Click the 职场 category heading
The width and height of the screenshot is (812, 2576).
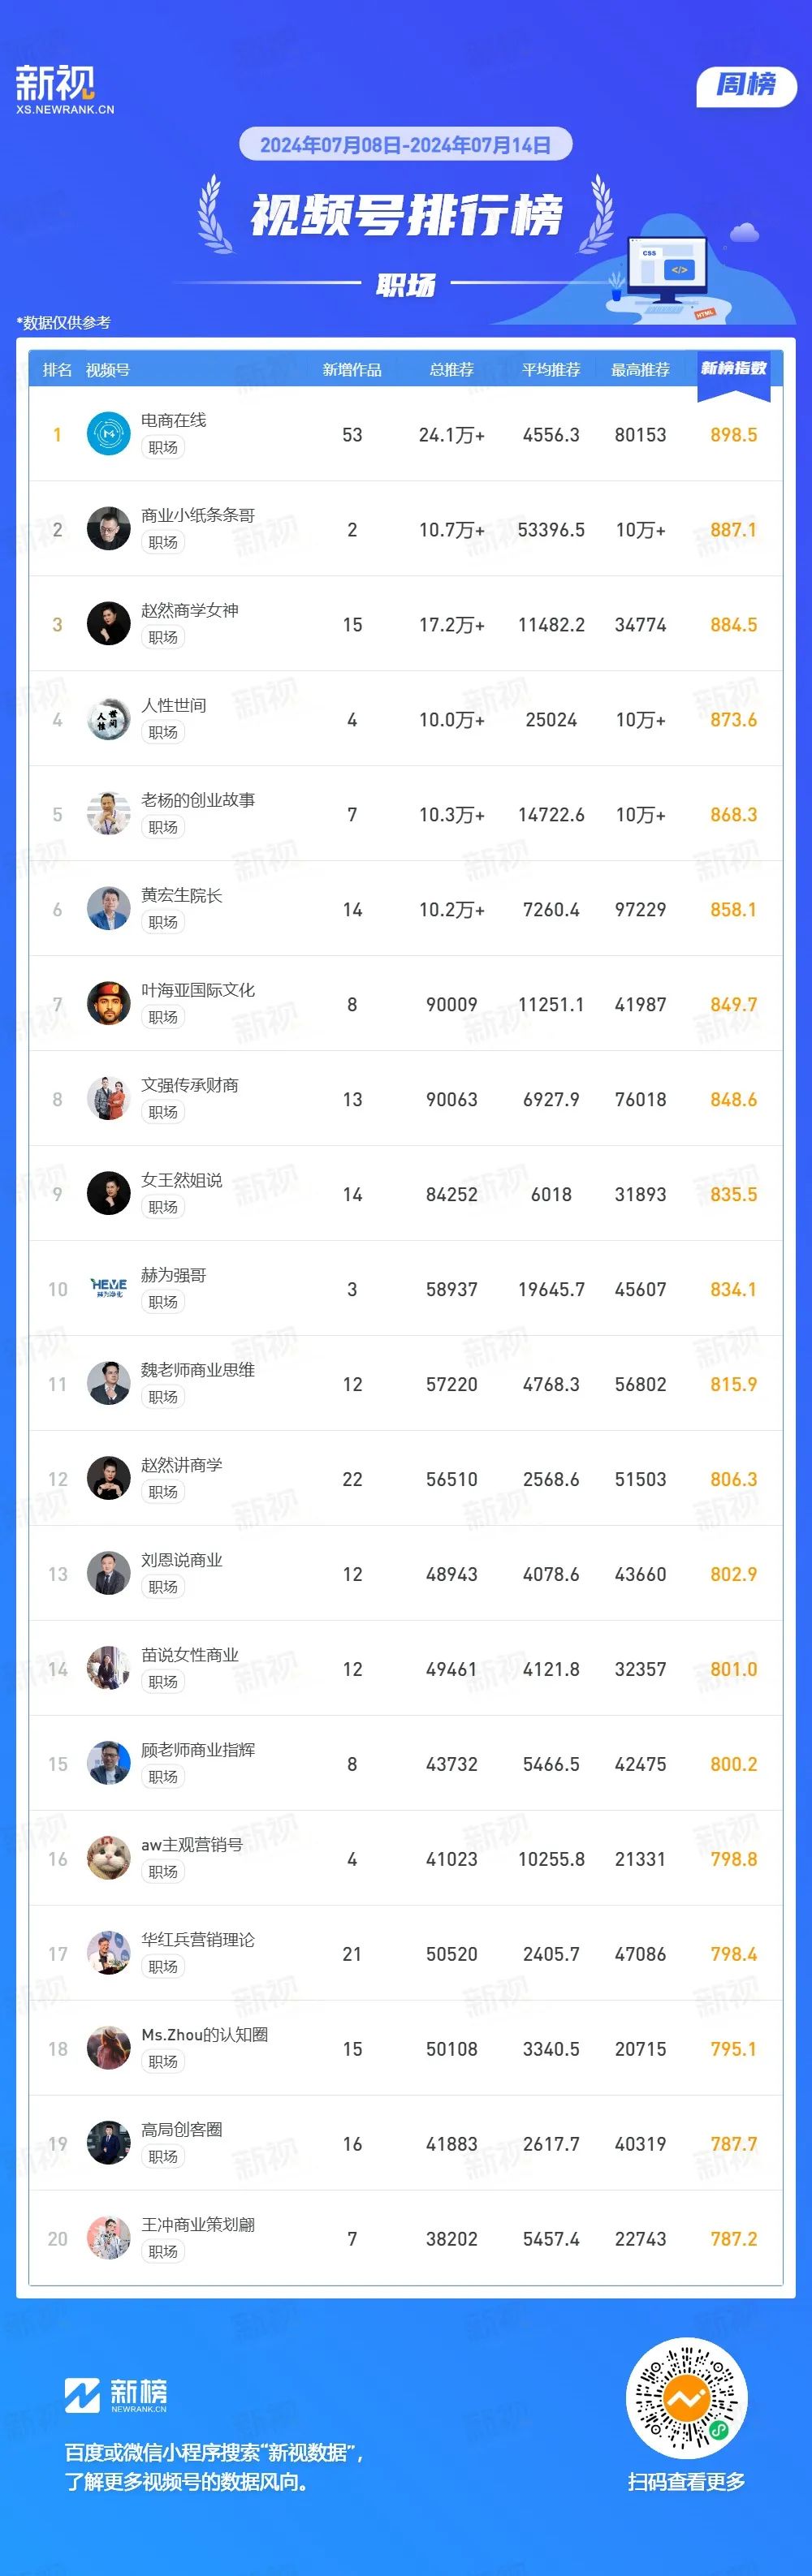(406, 286)
